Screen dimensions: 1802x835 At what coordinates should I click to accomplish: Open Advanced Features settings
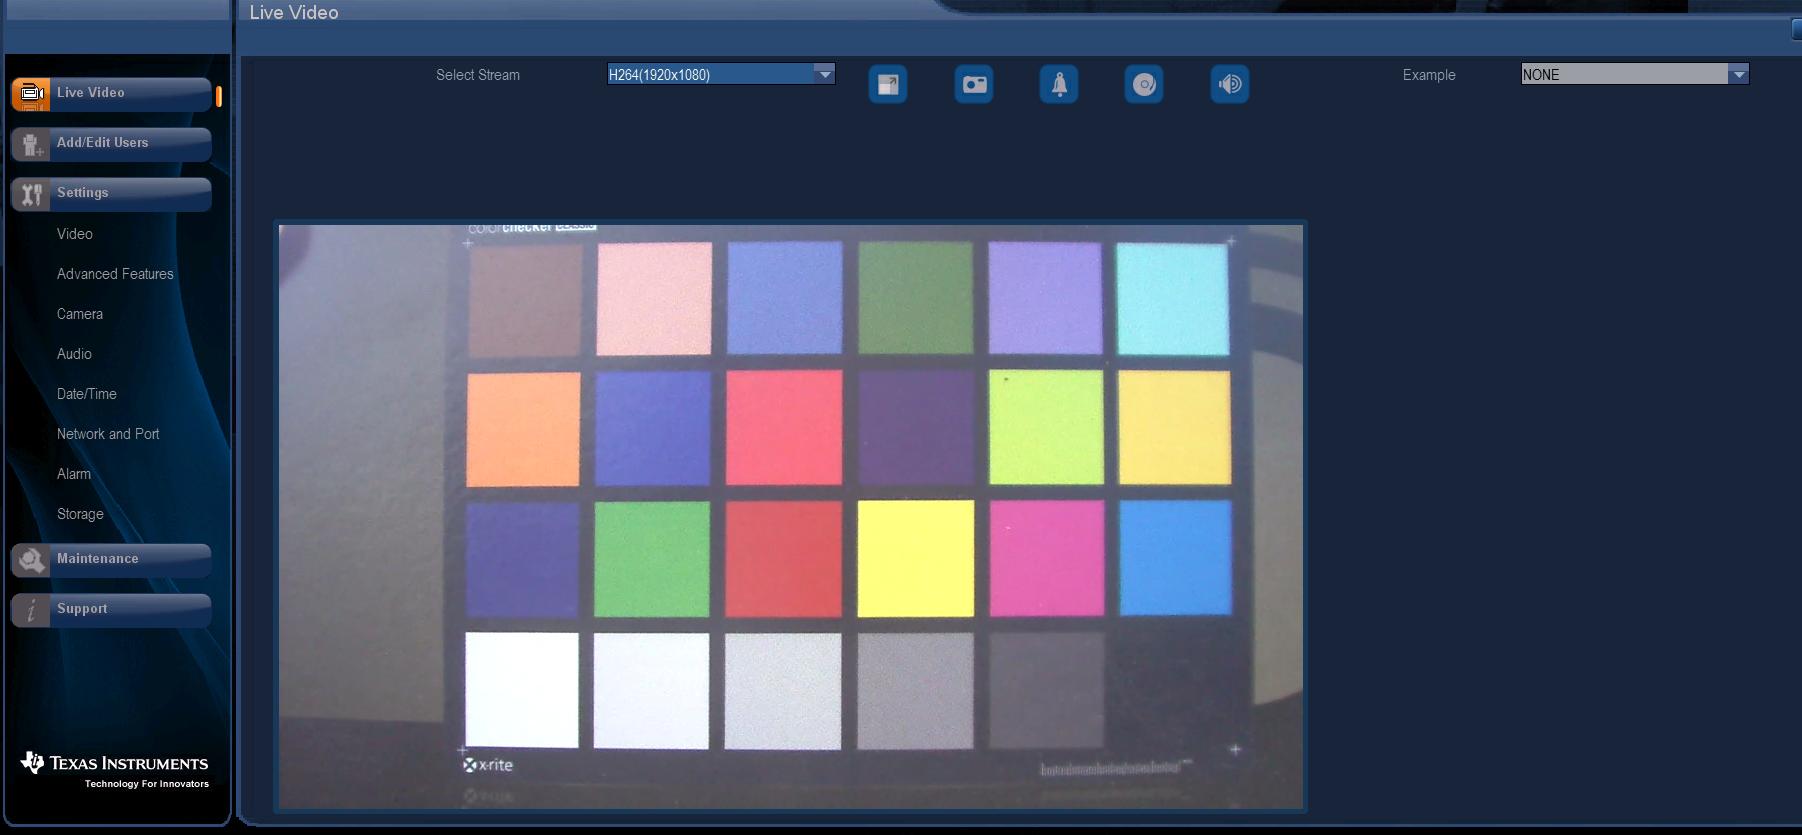115,274
